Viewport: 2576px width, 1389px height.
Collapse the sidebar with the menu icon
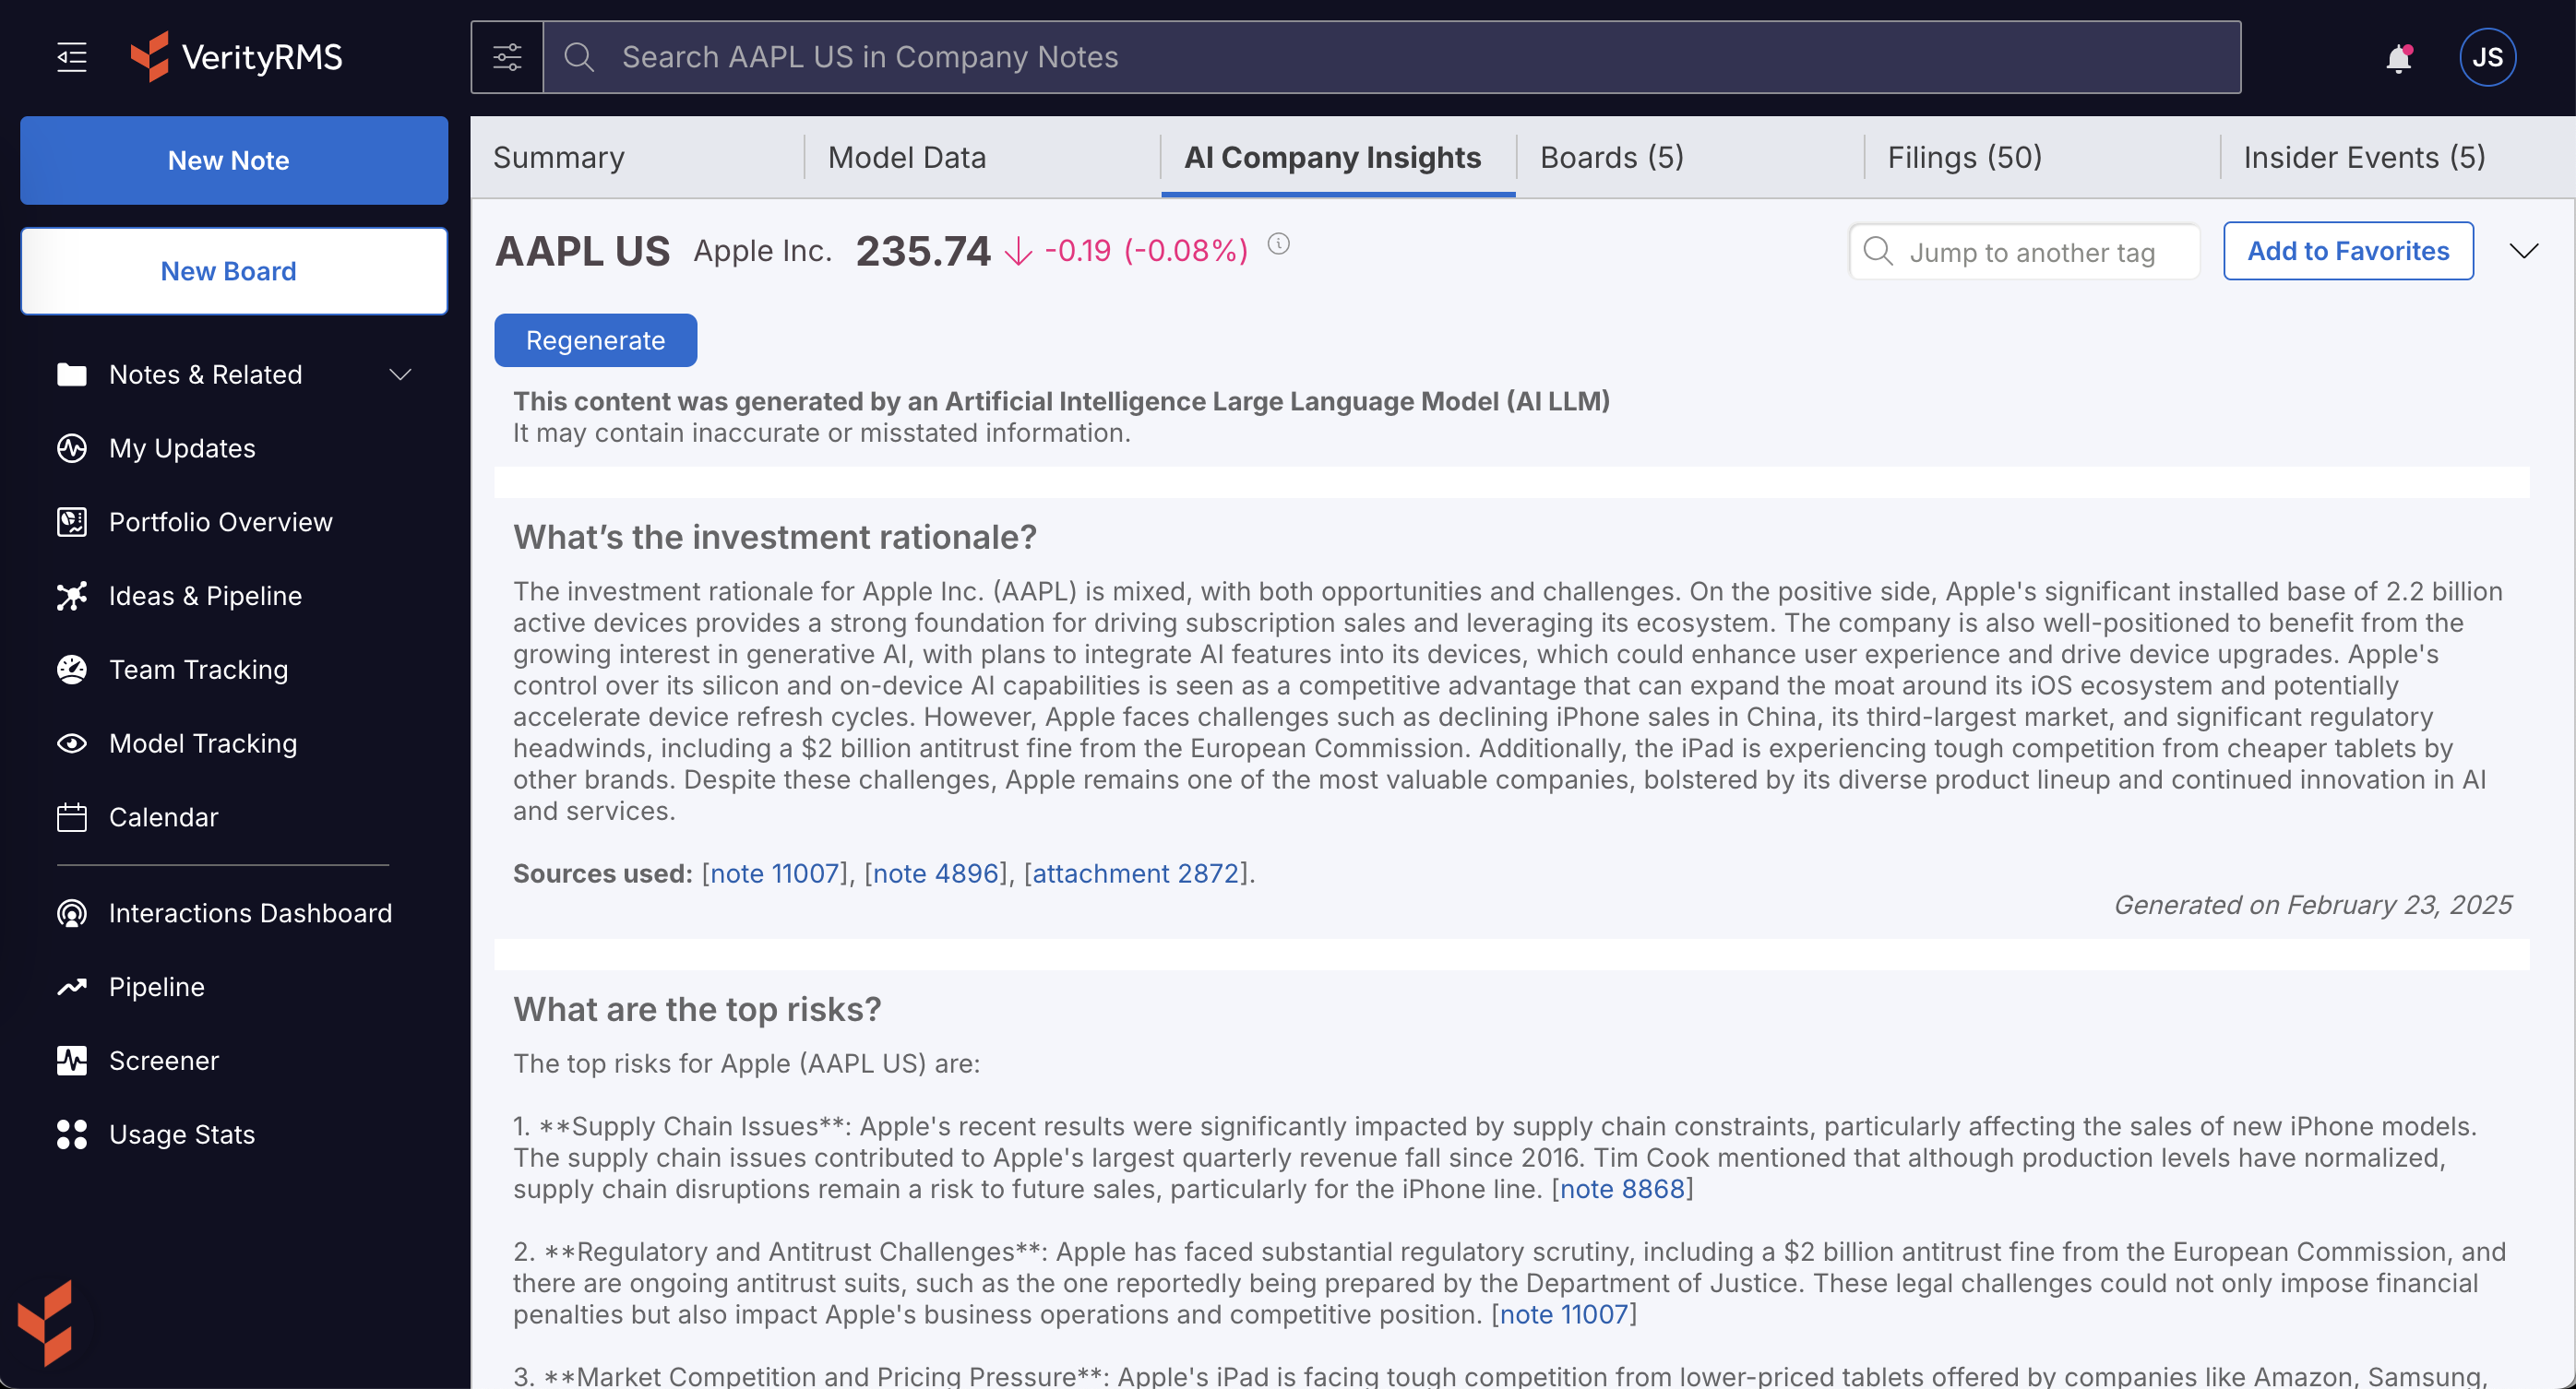click(x=71, y=57)
